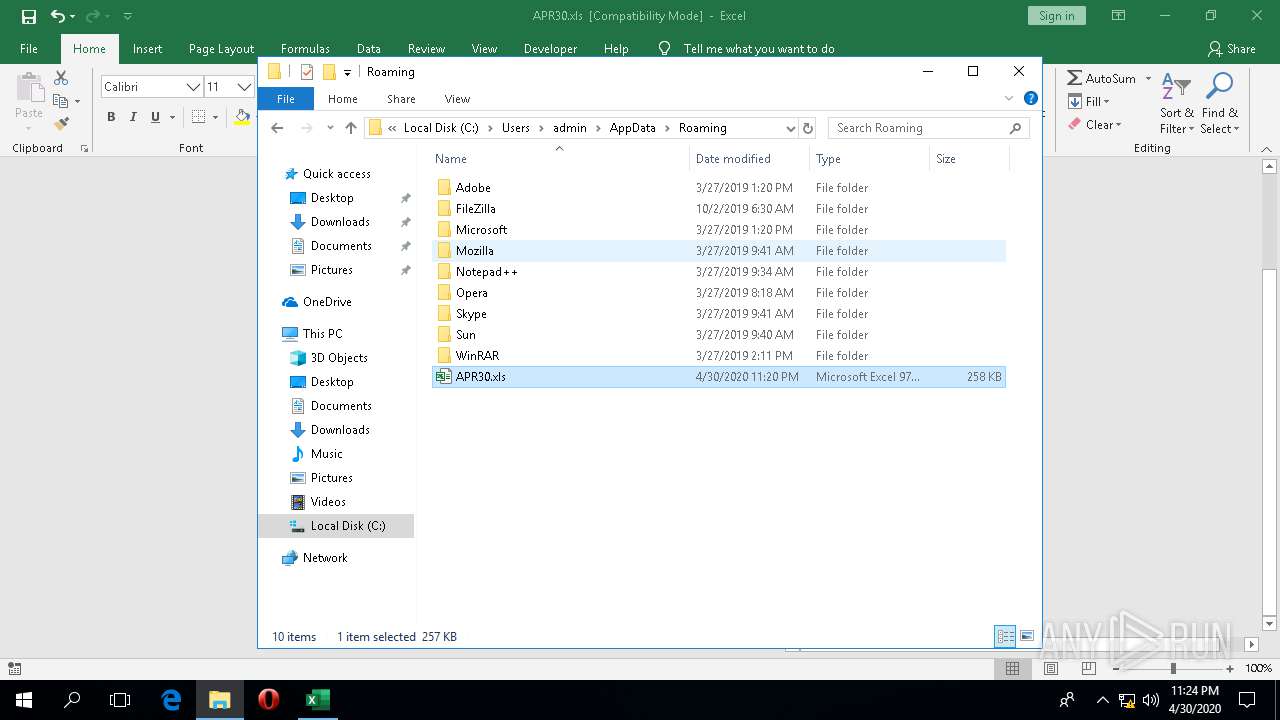Screen dimensions: 1280x720
Task: Switch to Details view icon in Explorer status bar
Action: pos(1005,636)
